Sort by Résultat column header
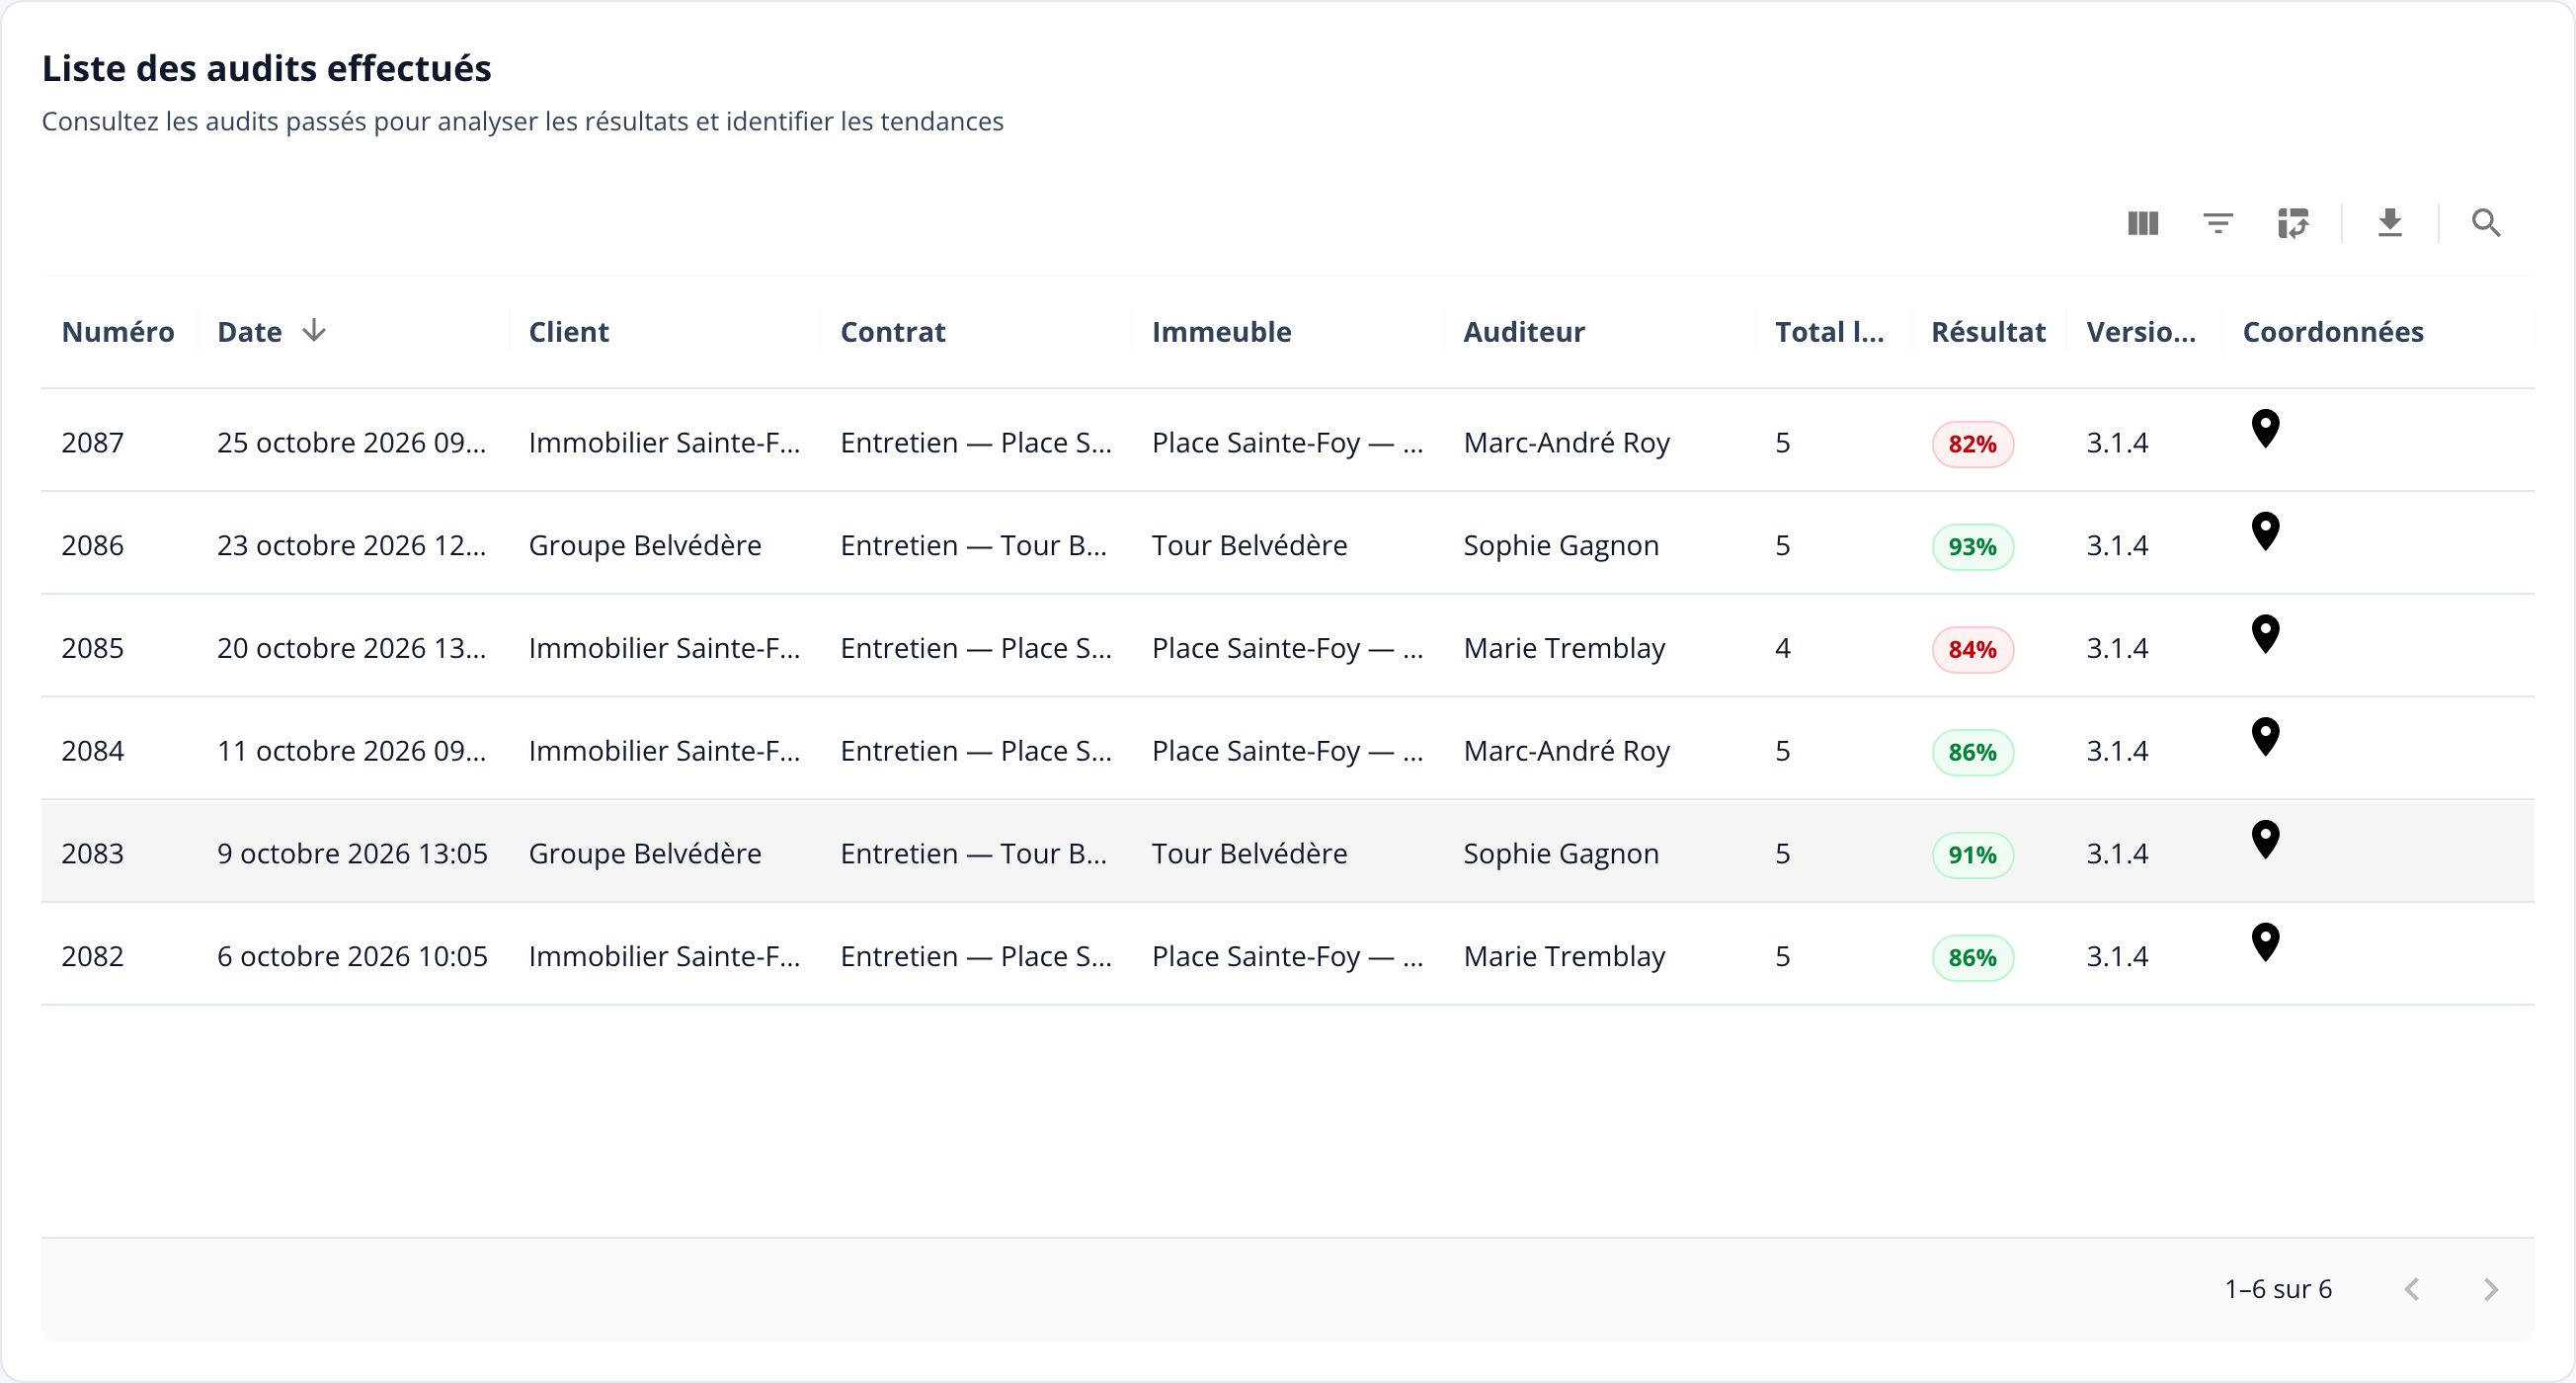This screenshot has height=1383, width=2576. click(1988, 332)
